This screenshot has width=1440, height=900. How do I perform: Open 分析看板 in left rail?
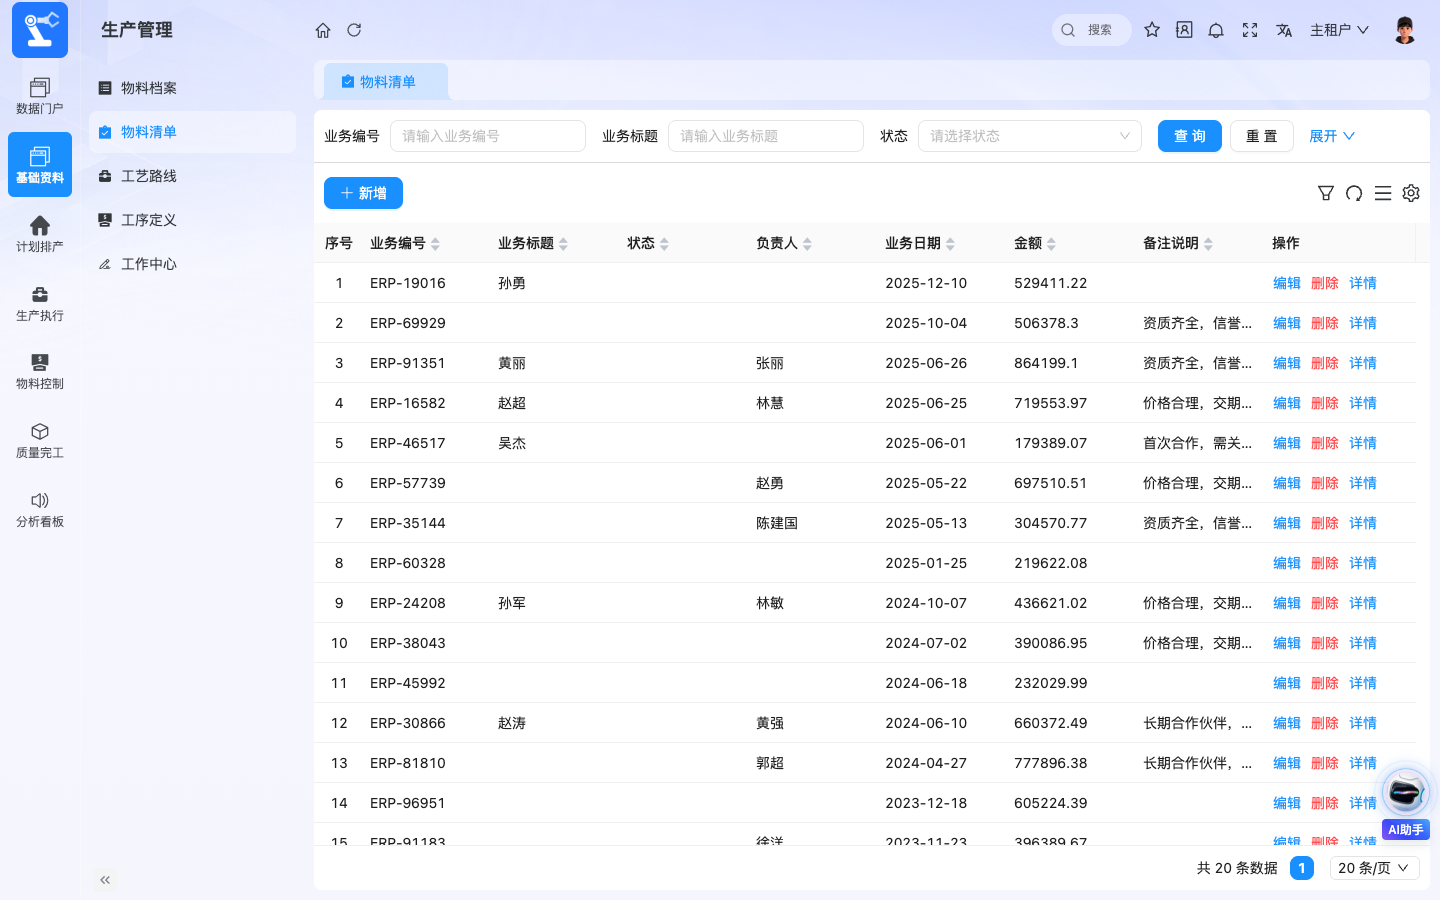(x=40, y=509)
